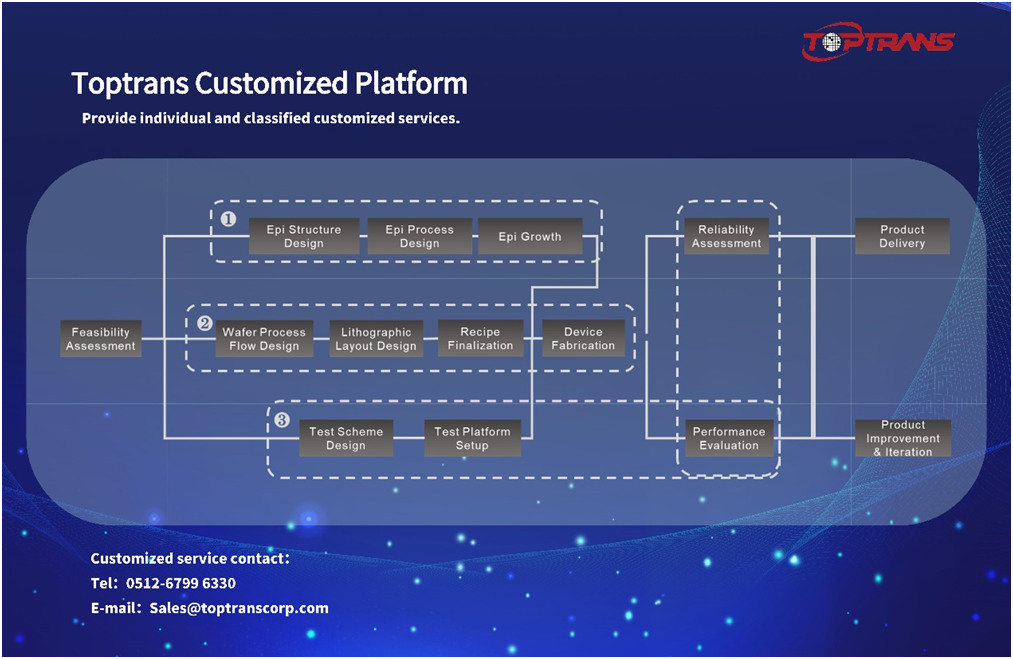Choose the Epi Growth box
The image size is (1013, 659).
click(530, 237)
